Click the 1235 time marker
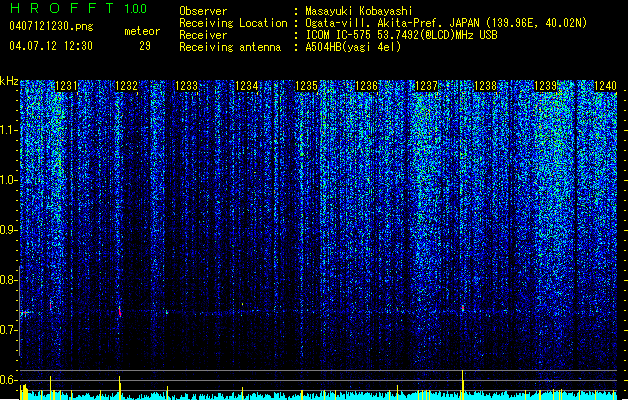 tap(306, 86)
